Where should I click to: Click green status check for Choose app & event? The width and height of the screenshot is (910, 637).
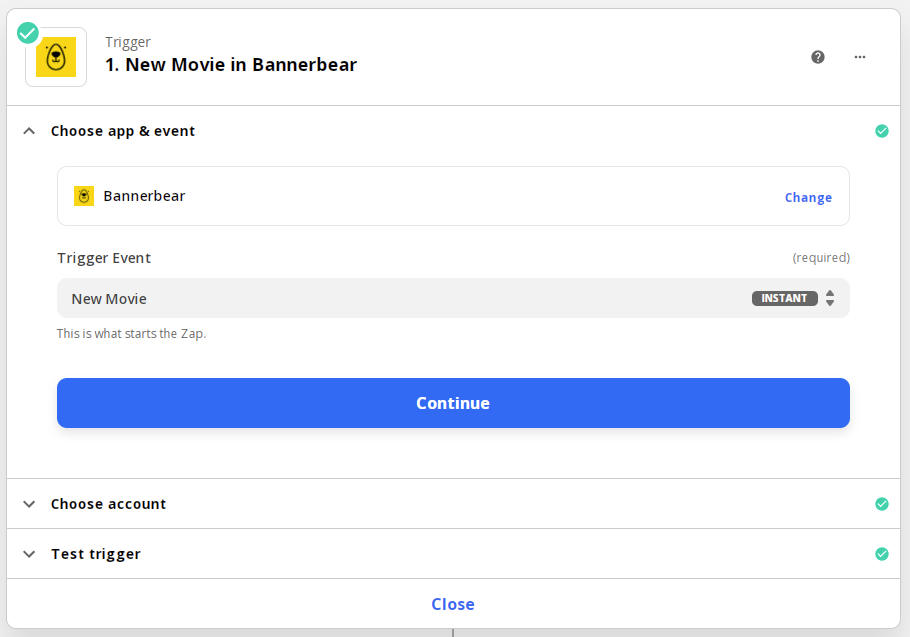(882, 131)
